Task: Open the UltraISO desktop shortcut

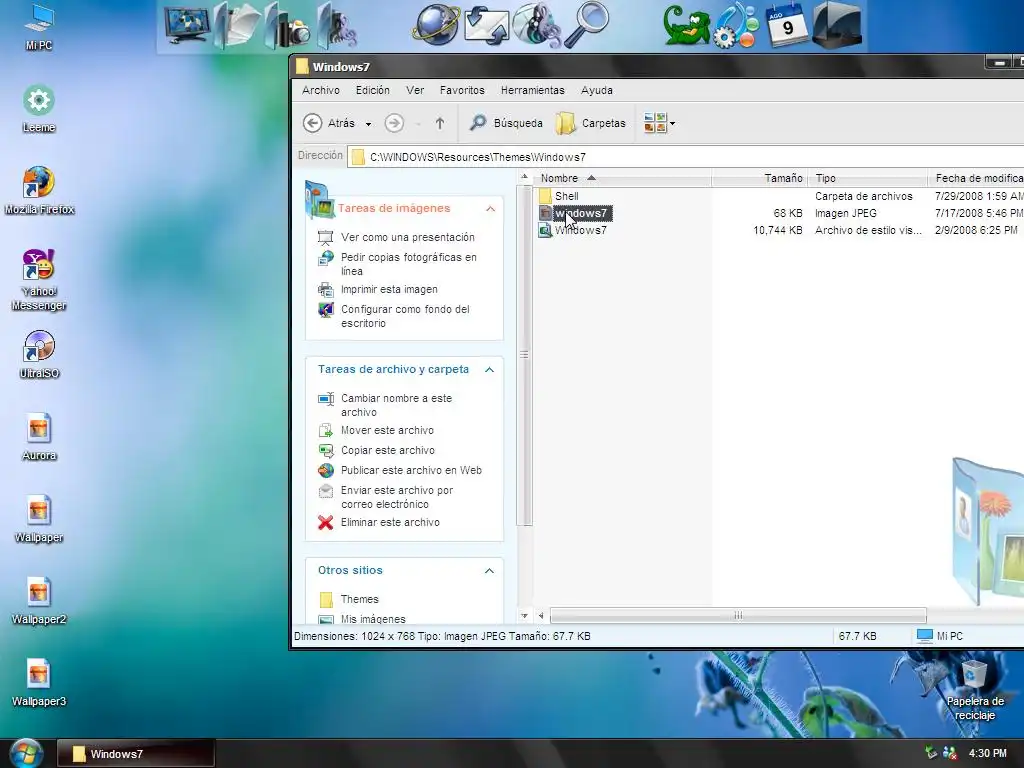Action: coord(39,355)
